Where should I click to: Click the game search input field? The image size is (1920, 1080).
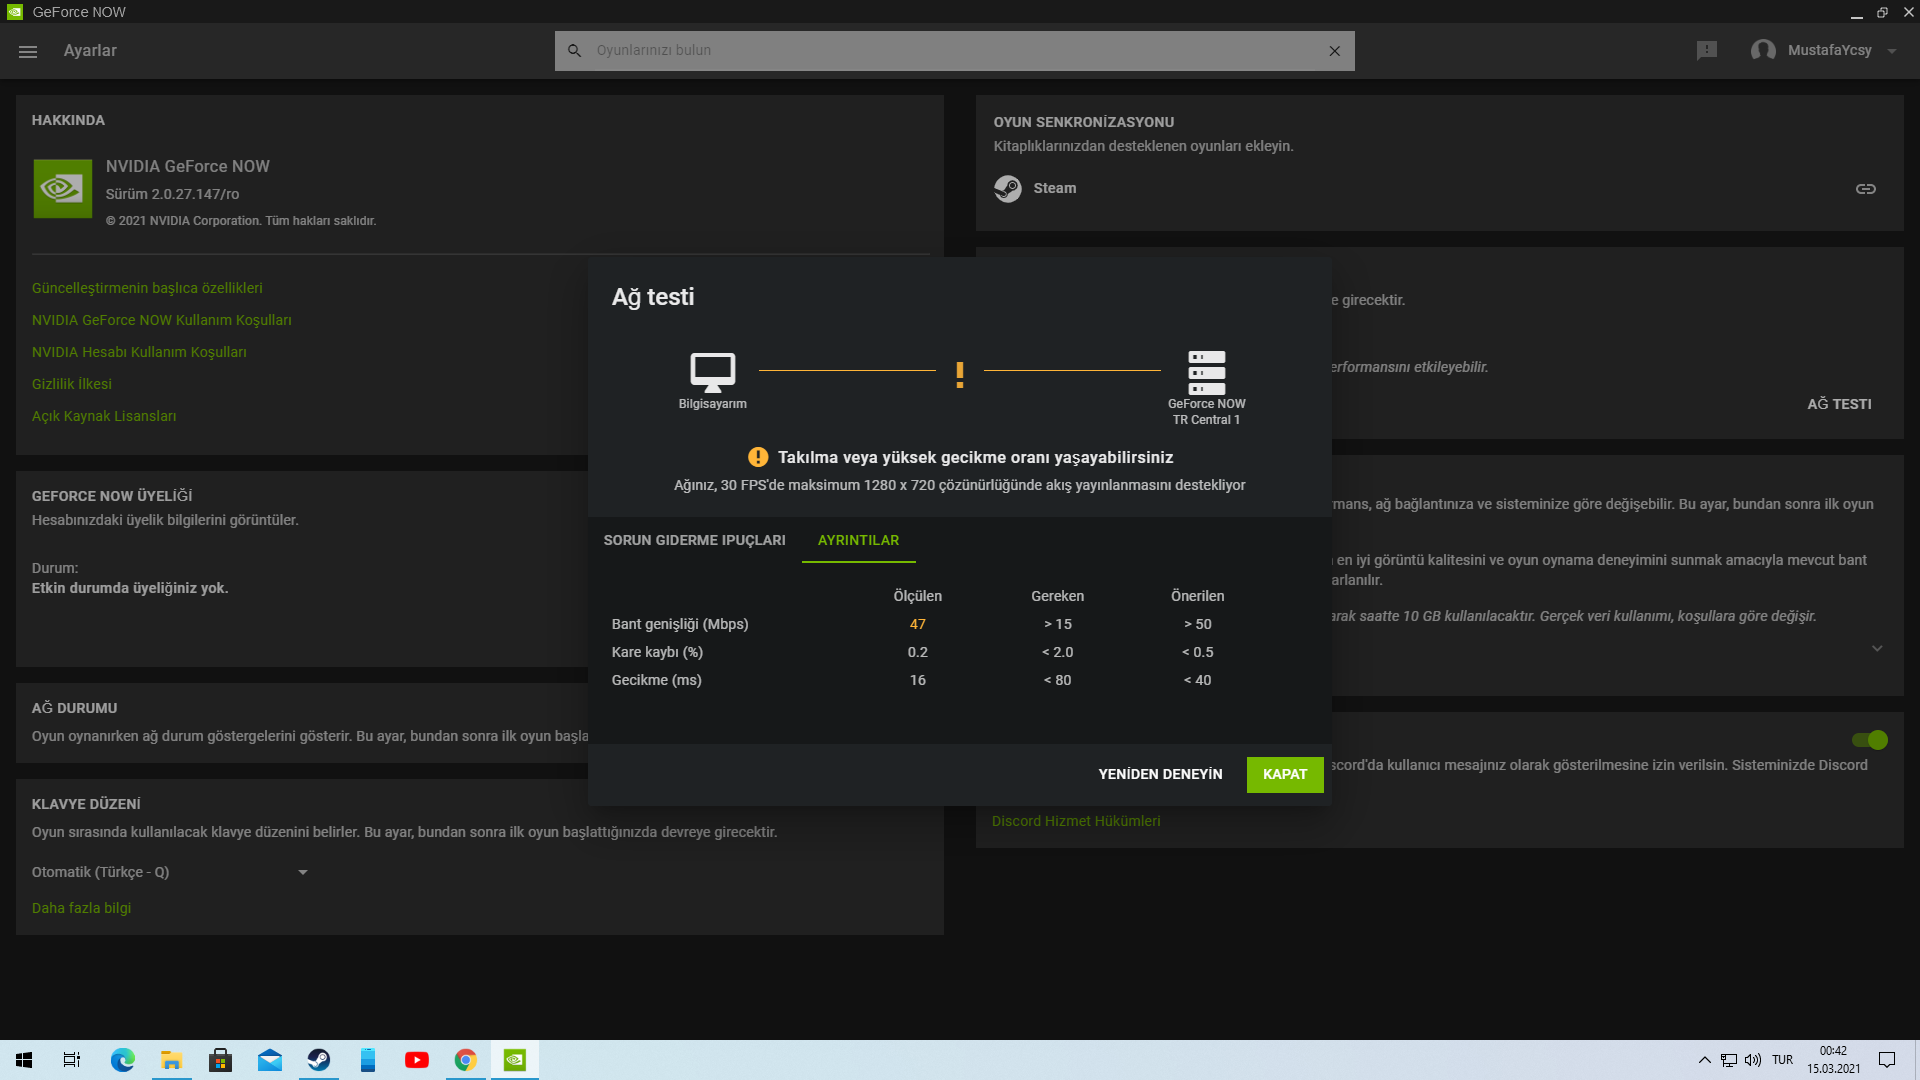pyautogui.click(x=950, y=51)
